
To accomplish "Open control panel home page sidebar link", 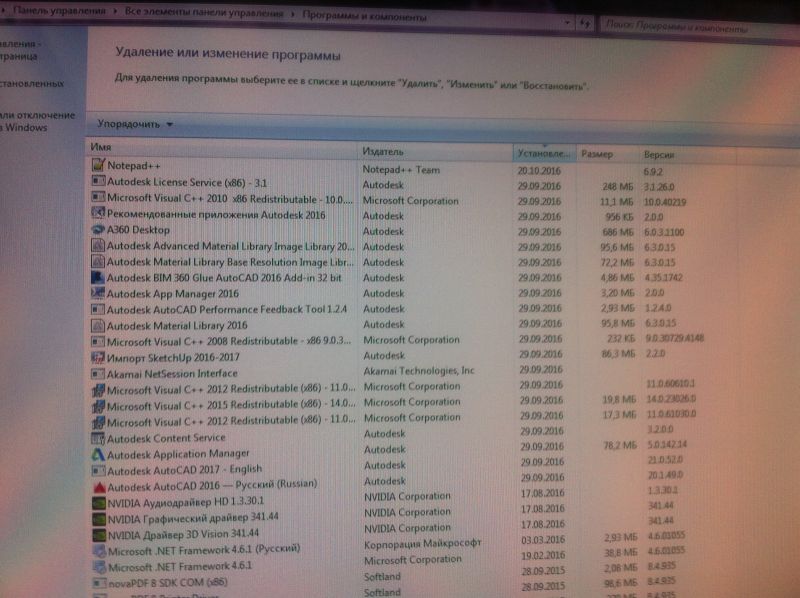I will click(19, 50).
